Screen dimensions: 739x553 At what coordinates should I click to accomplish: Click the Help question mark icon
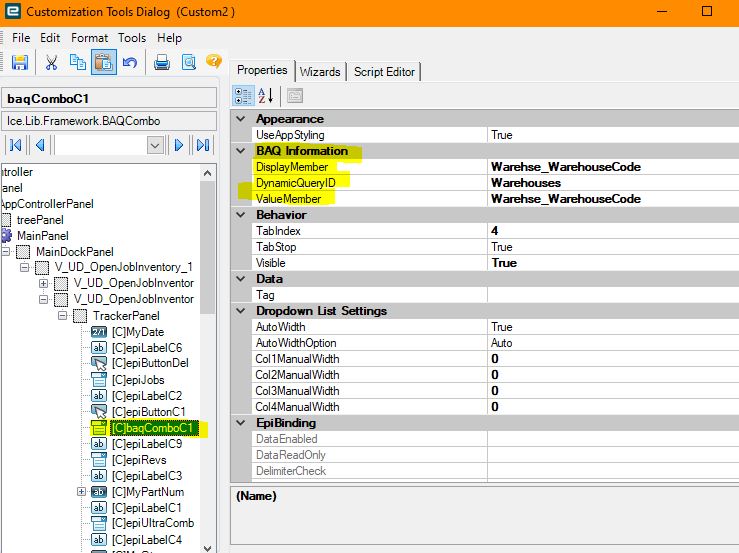pyautogui.click(x=214, y=61)
